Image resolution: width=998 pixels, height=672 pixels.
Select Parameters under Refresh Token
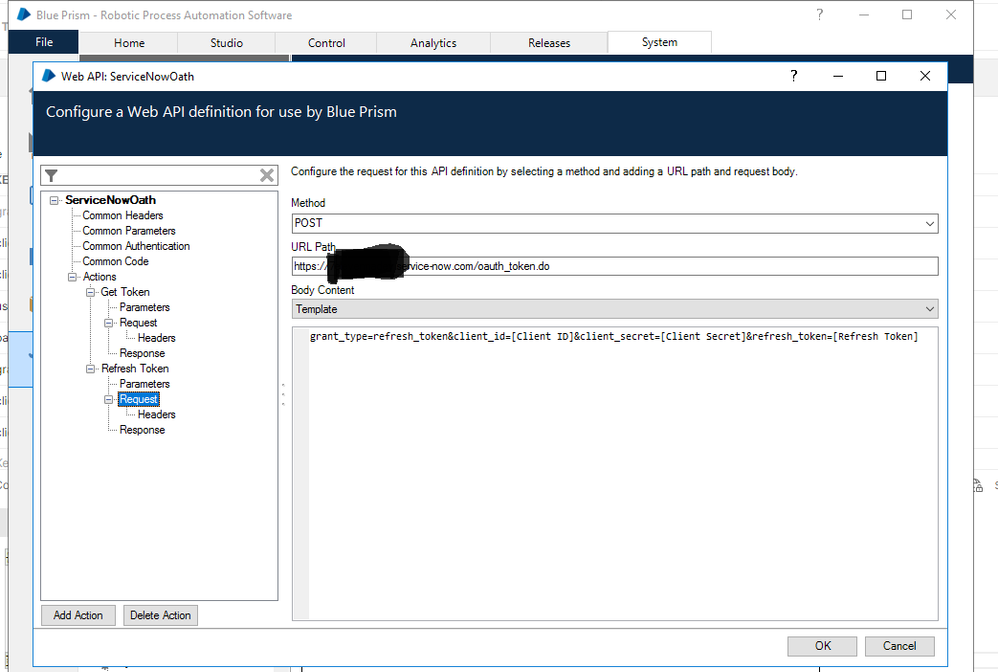pos(144,384)
